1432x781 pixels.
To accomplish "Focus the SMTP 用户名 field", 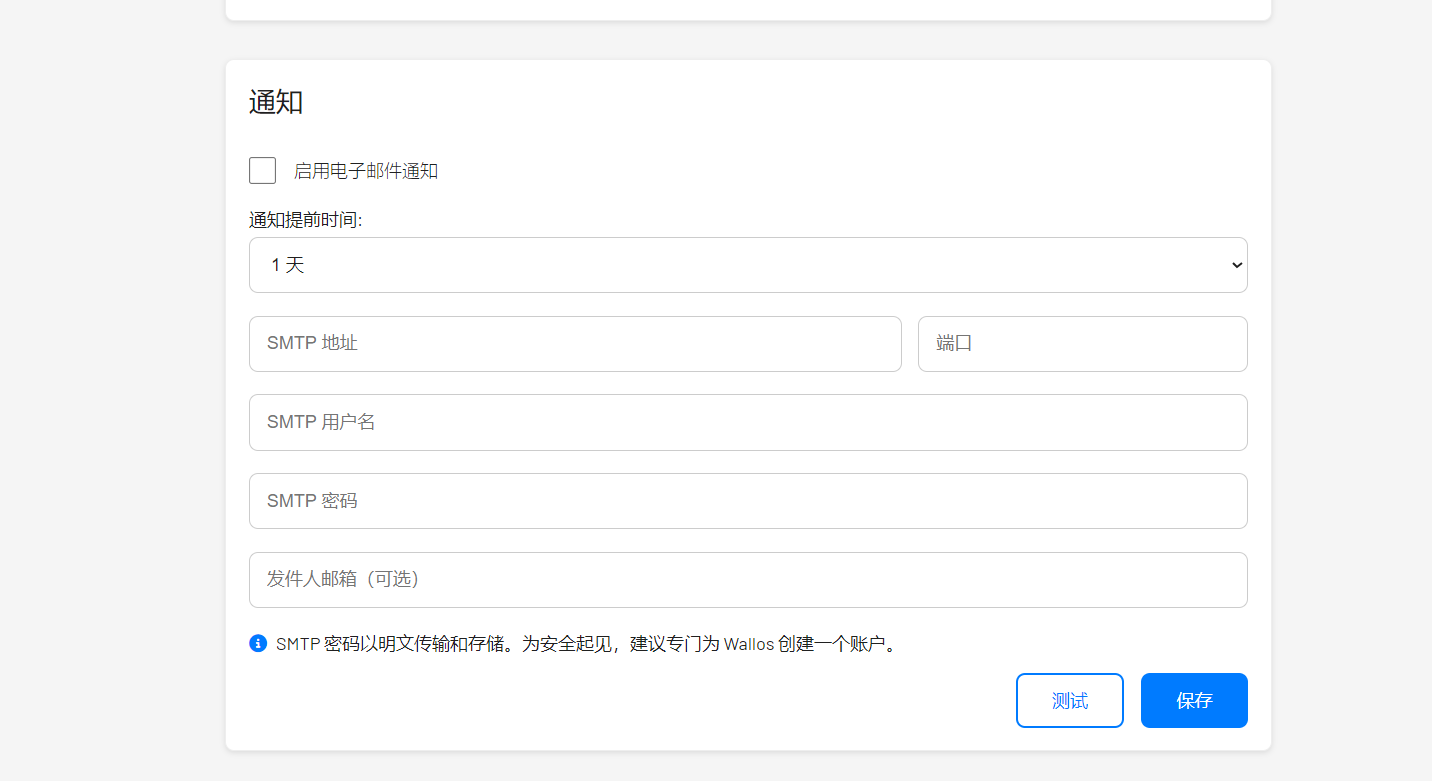I will [x=747, y=422].
